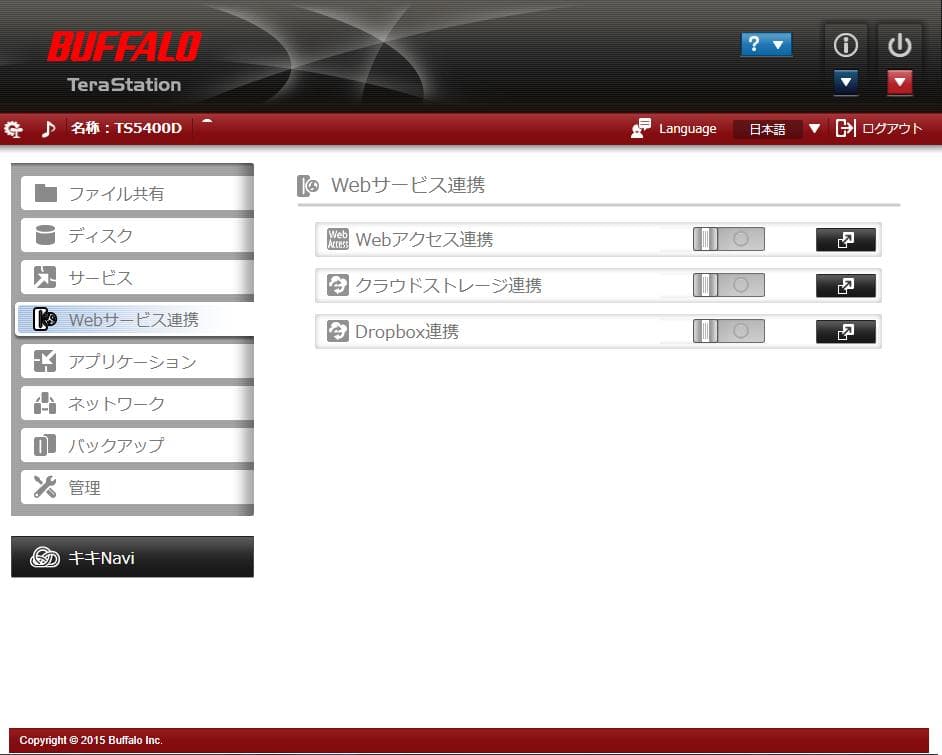Enable the クラウドストレージ連携 switch
The width and height of the screenshot is (942, 755).
[x=727, y=284]
